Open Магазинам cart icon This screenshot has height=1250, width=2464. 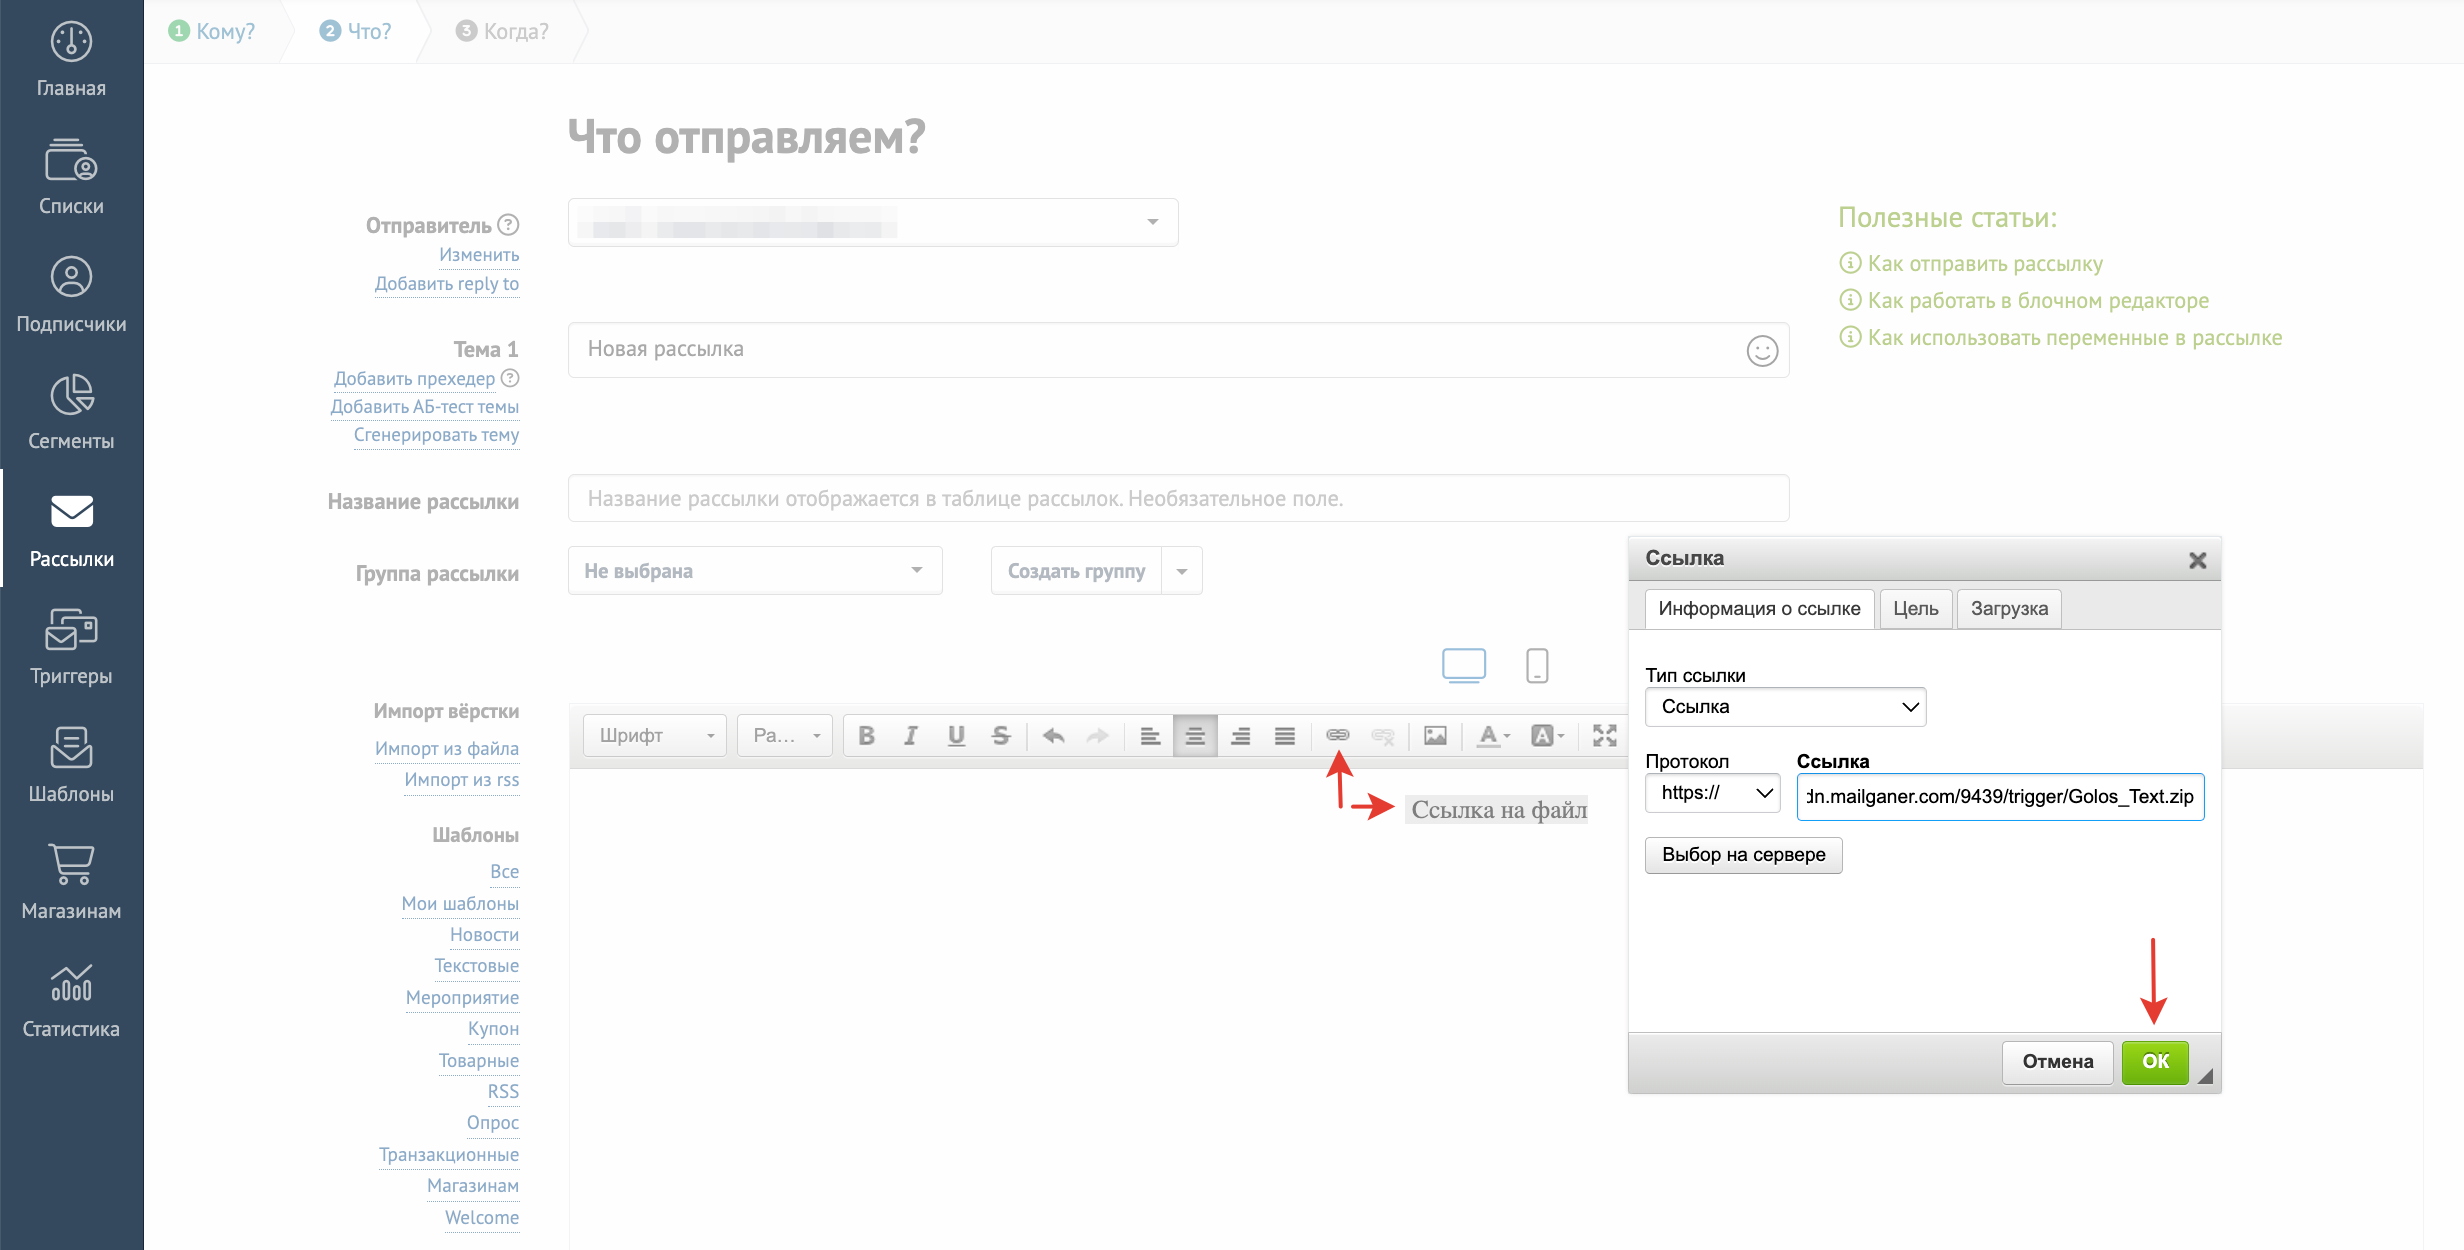pos(71,865)
